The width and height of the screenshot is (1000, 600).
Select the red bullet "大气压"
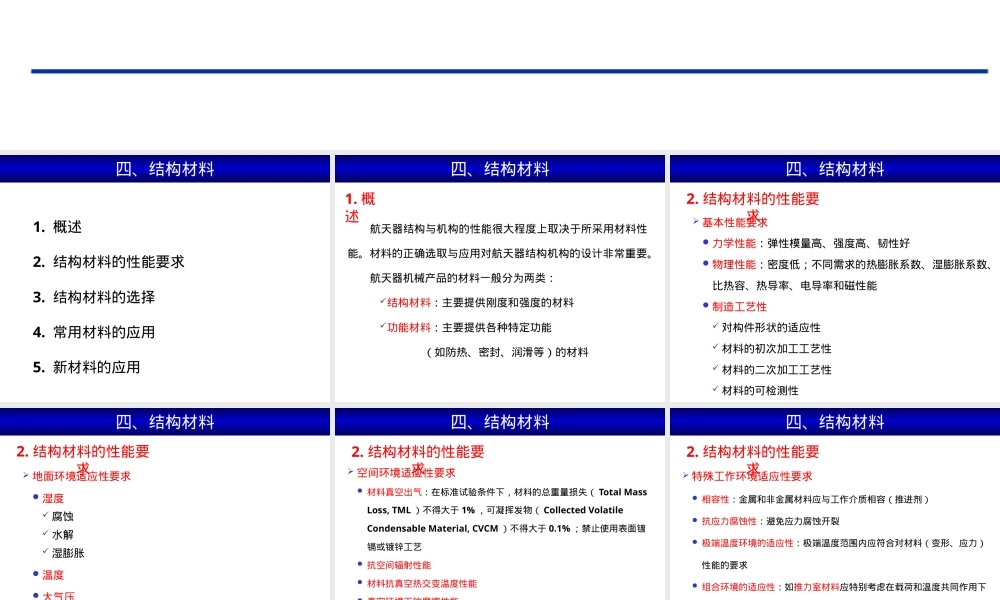coord(59,596)
